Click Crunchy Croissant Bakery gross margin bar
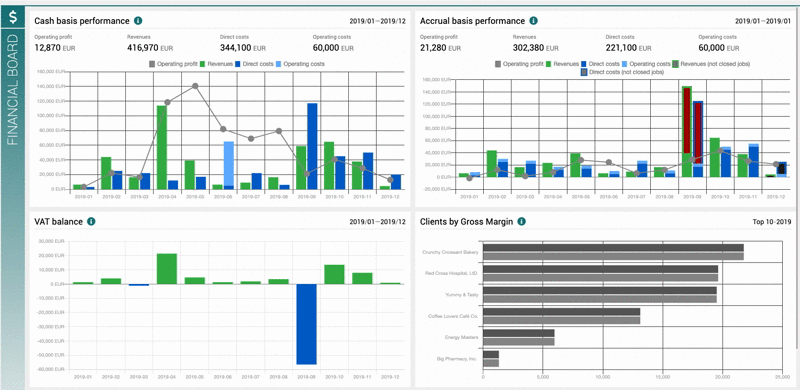800x390 pixels. [x=613, y=252]
